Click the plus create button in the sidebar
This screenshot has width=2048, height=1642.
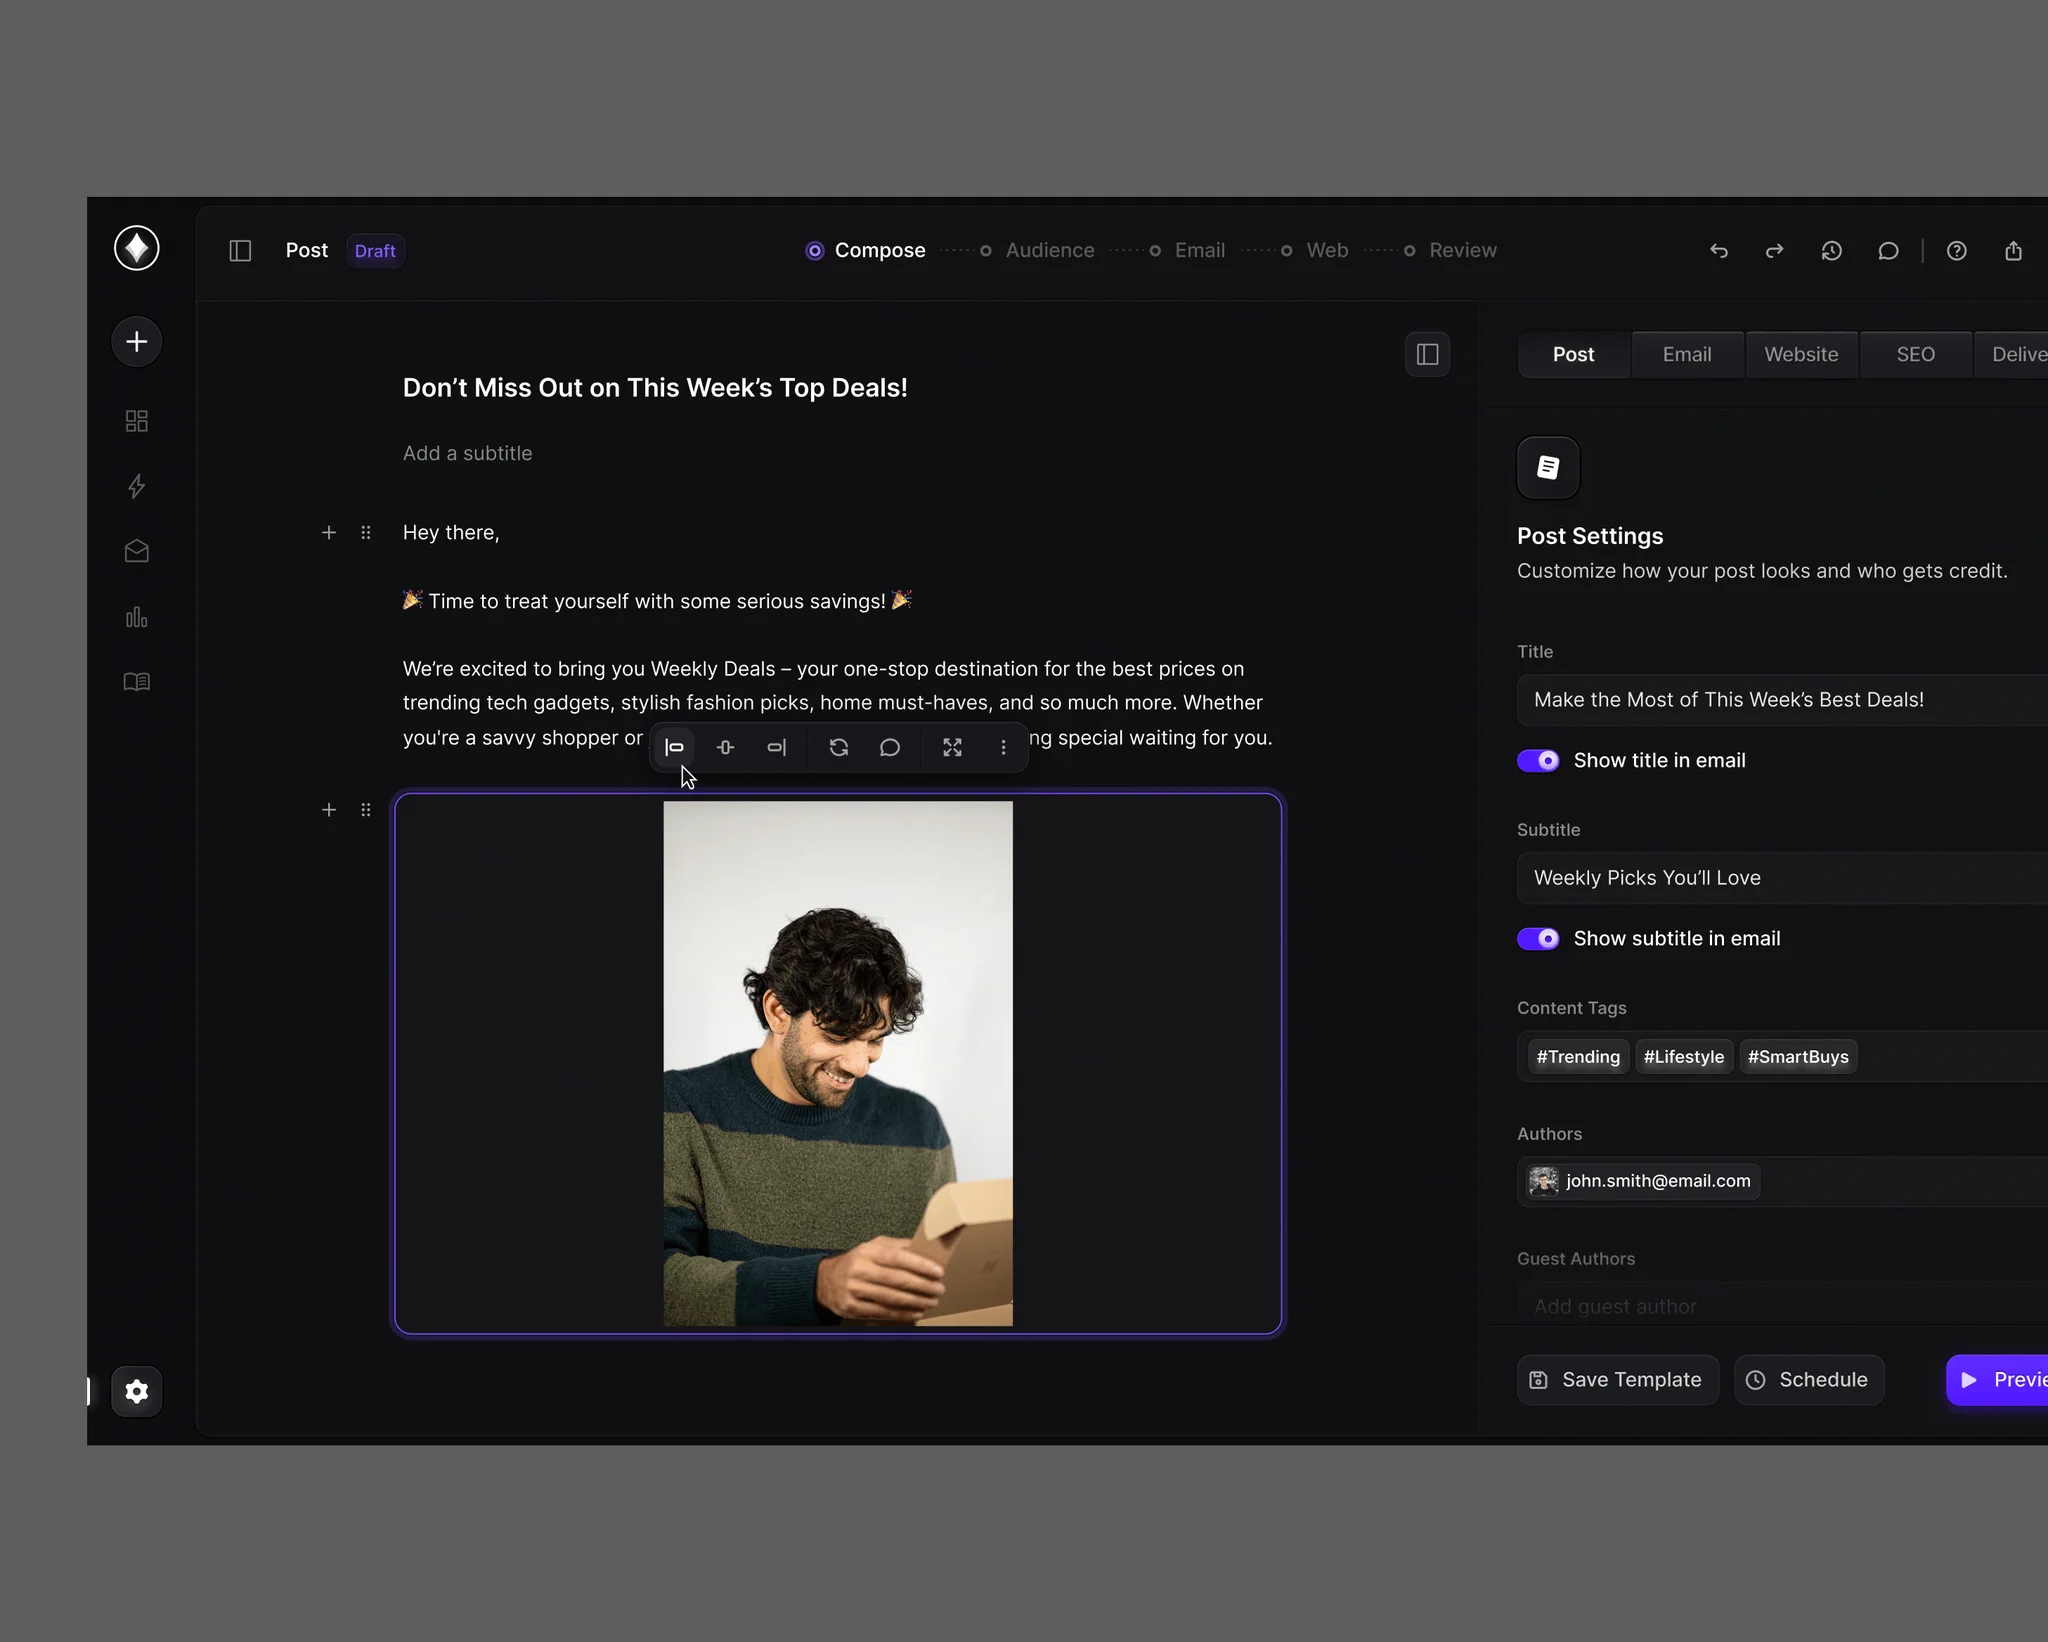coord(137,342)
